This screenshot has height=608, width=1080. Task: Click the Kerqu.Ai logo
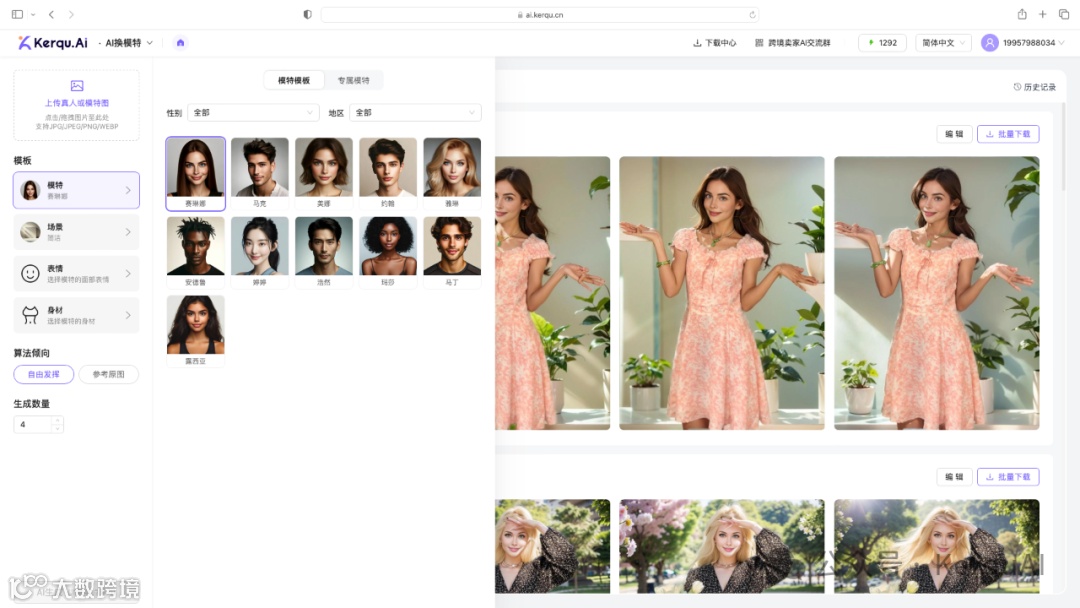coord(53,43)
